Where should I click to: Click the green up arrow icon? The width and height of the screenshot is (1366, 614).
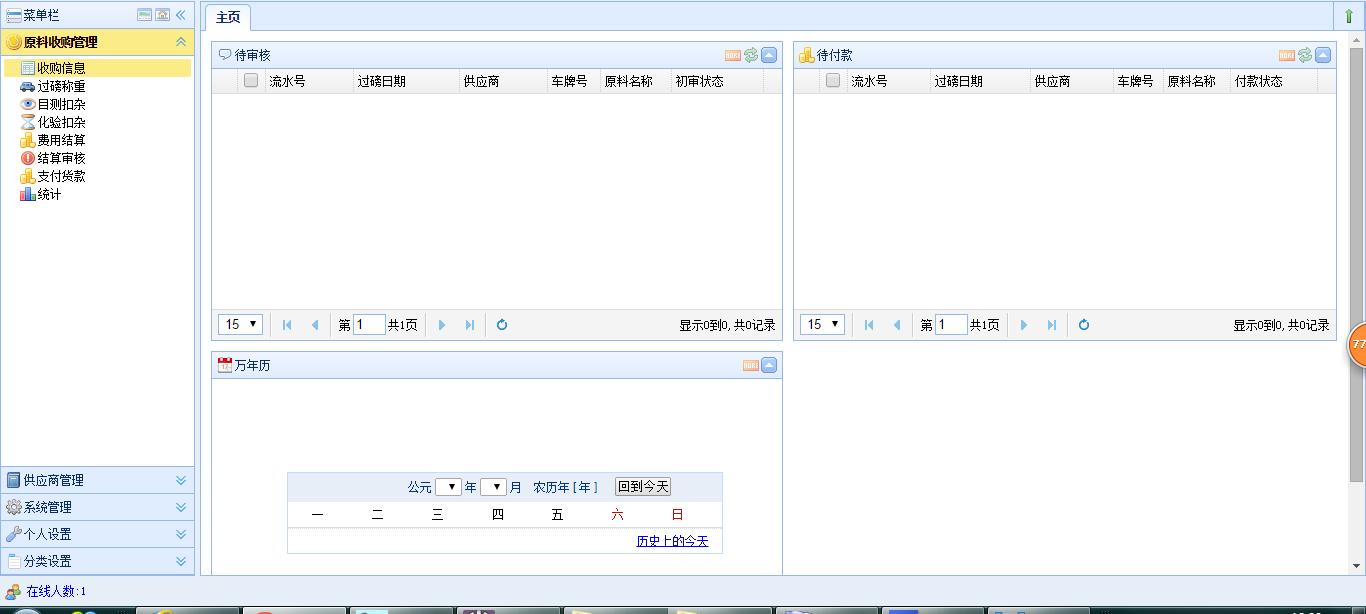pyautogui.click(x=1349, y=16)
